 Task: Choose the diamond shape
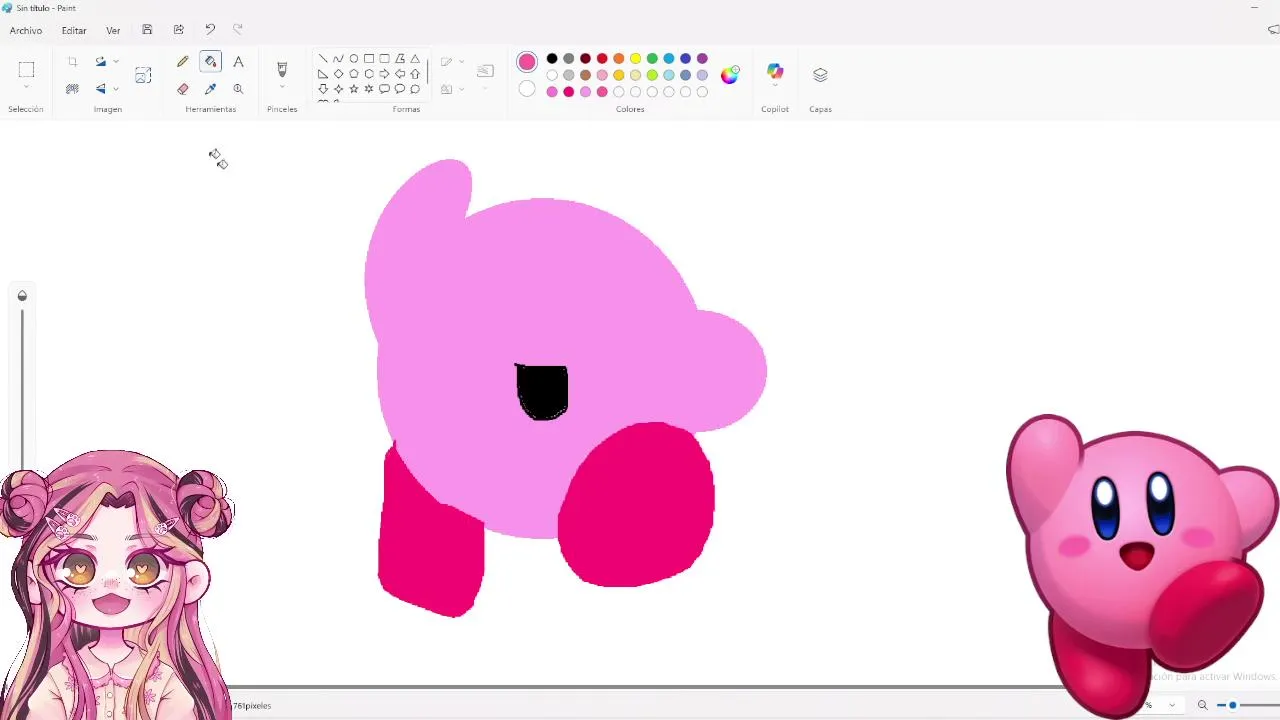pyautogui.click(x=338, y=74)
